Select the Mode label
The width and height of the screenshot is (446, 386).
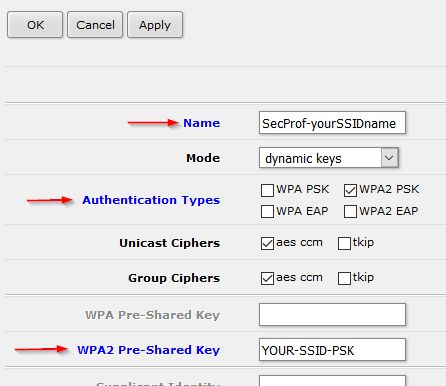[203, 158]
